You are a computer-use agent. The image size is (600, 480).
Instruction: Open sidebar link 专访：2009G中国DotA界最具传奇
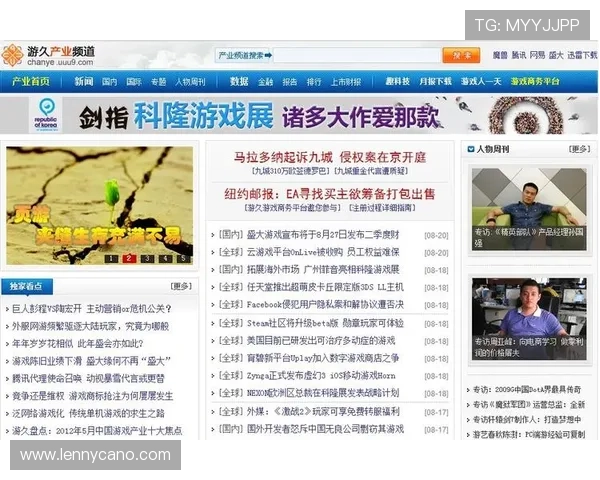tap(527, 390)
